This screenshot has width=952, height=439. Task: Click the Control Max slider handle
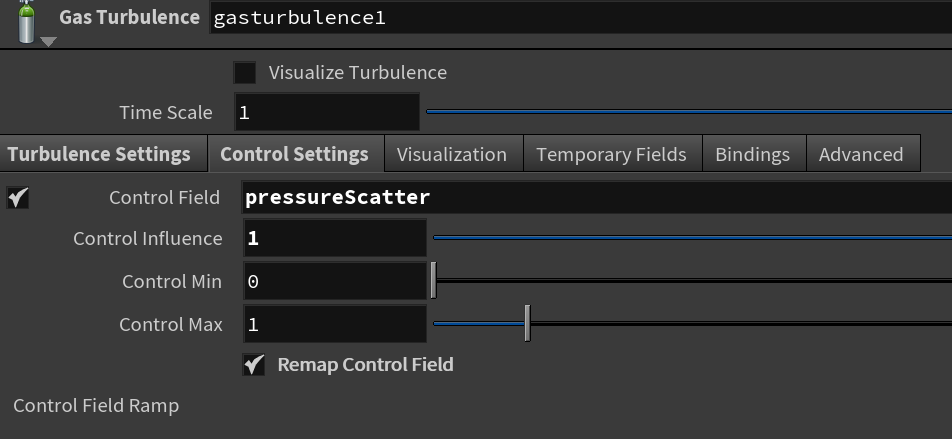[x=528, y=324]
